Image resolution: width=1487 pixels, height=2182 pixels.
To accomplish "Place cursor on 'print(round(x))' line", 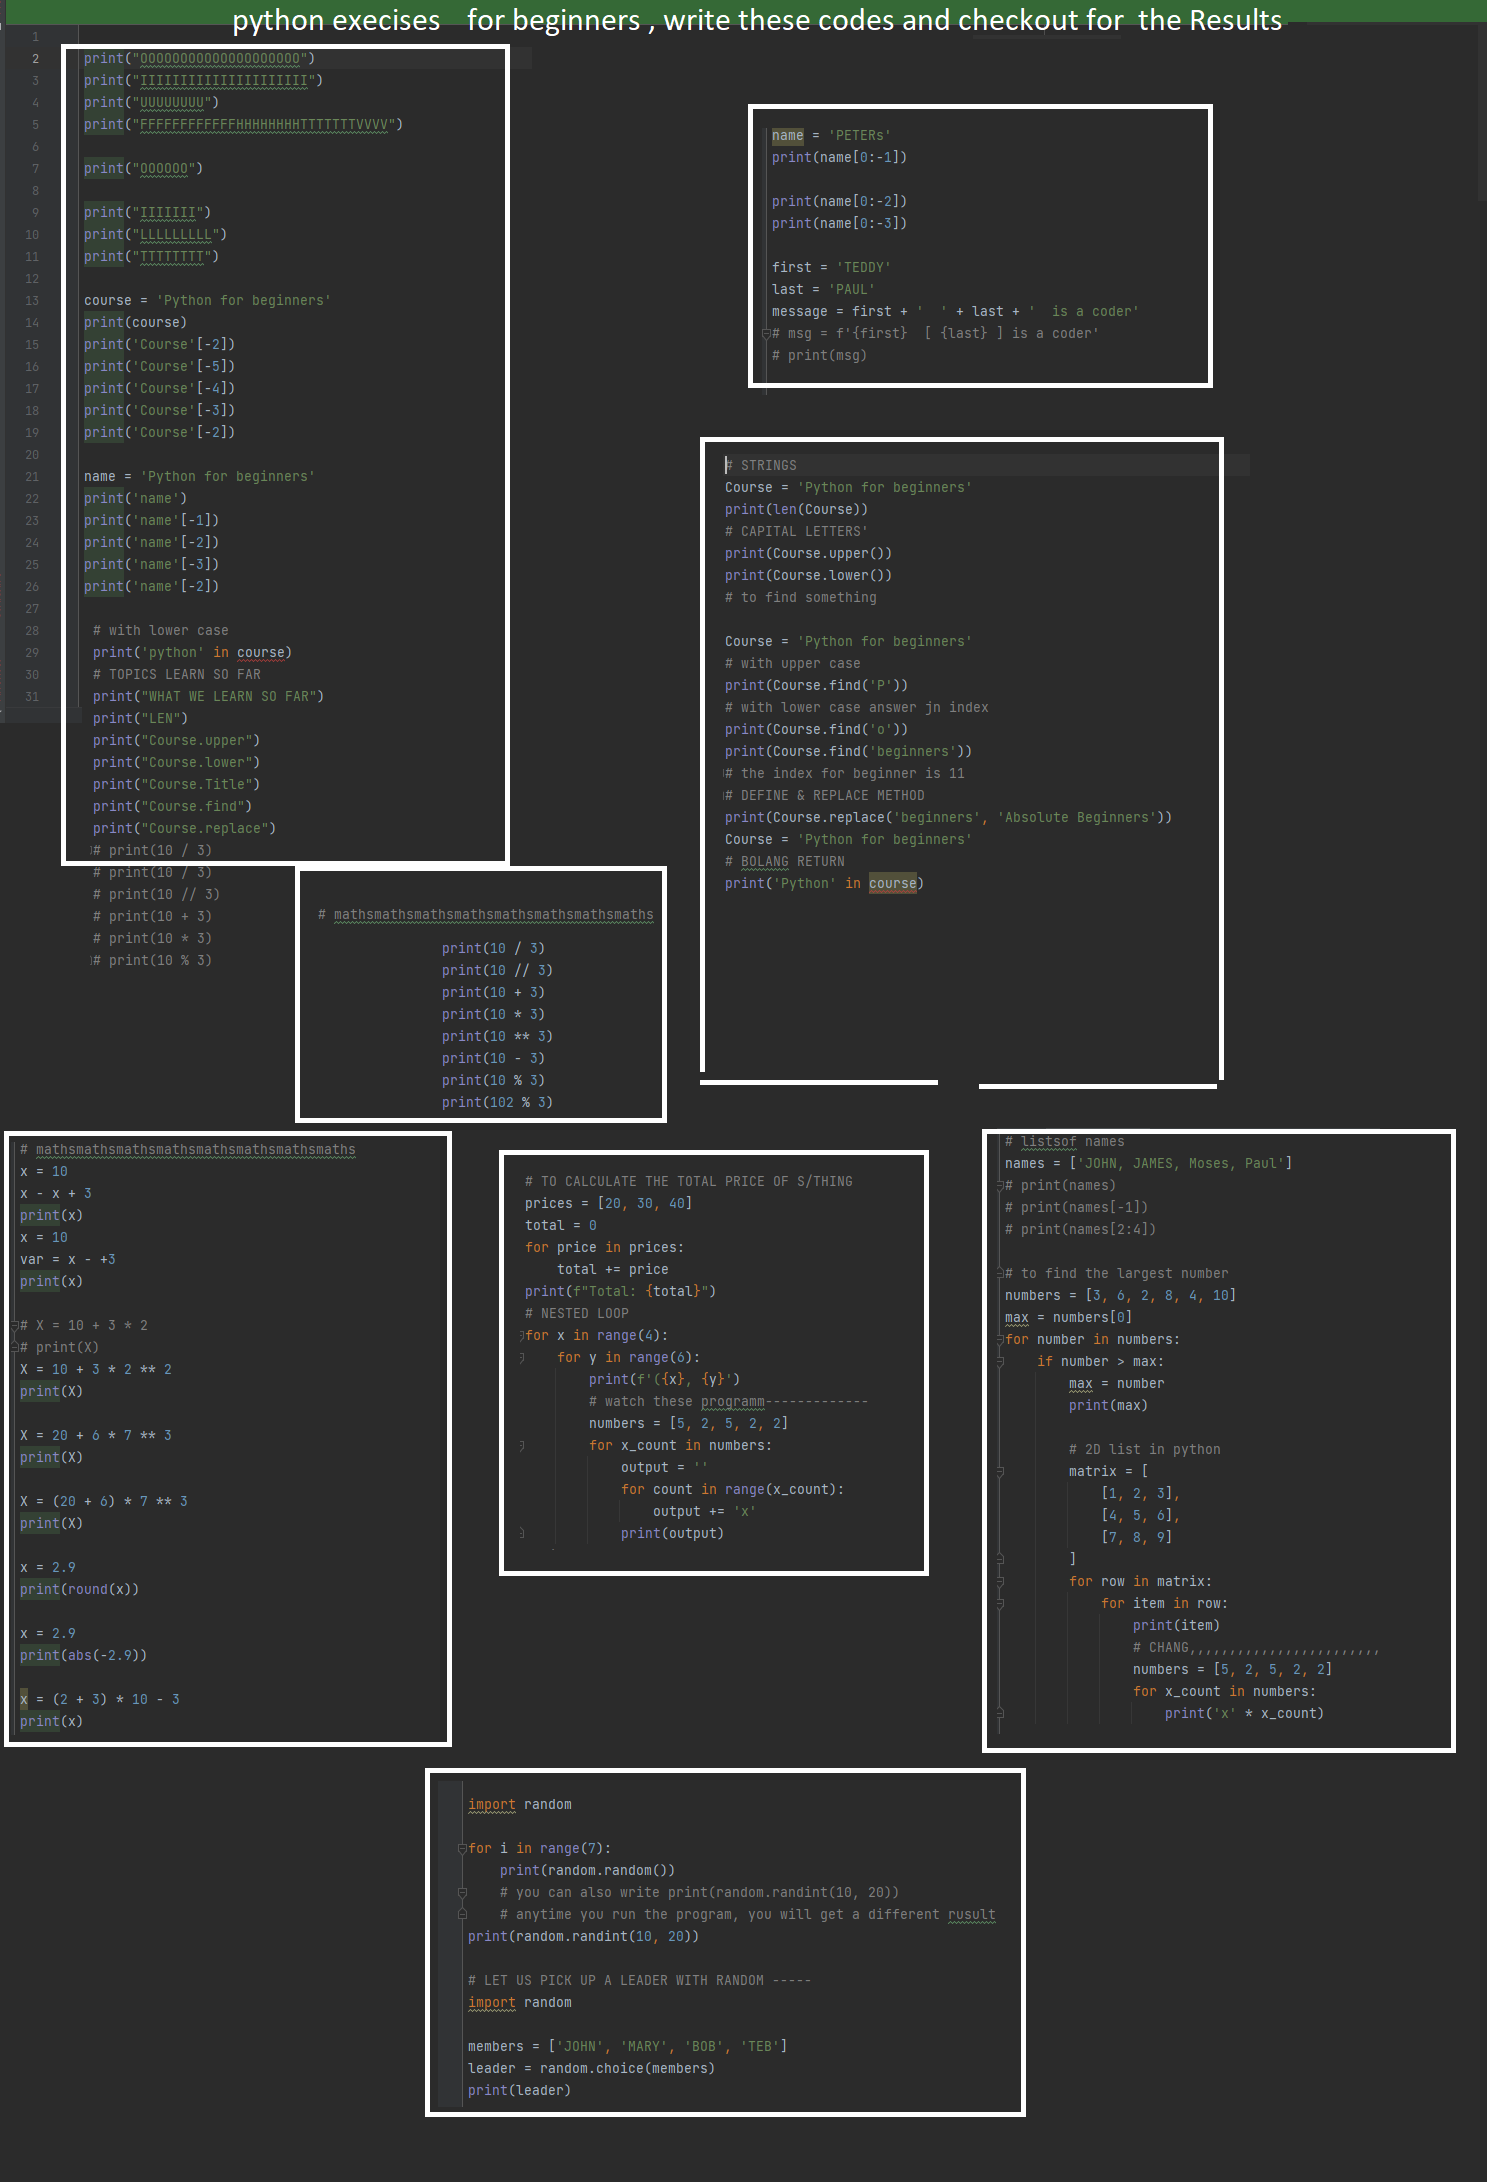I will click(x=79, y=1590).
